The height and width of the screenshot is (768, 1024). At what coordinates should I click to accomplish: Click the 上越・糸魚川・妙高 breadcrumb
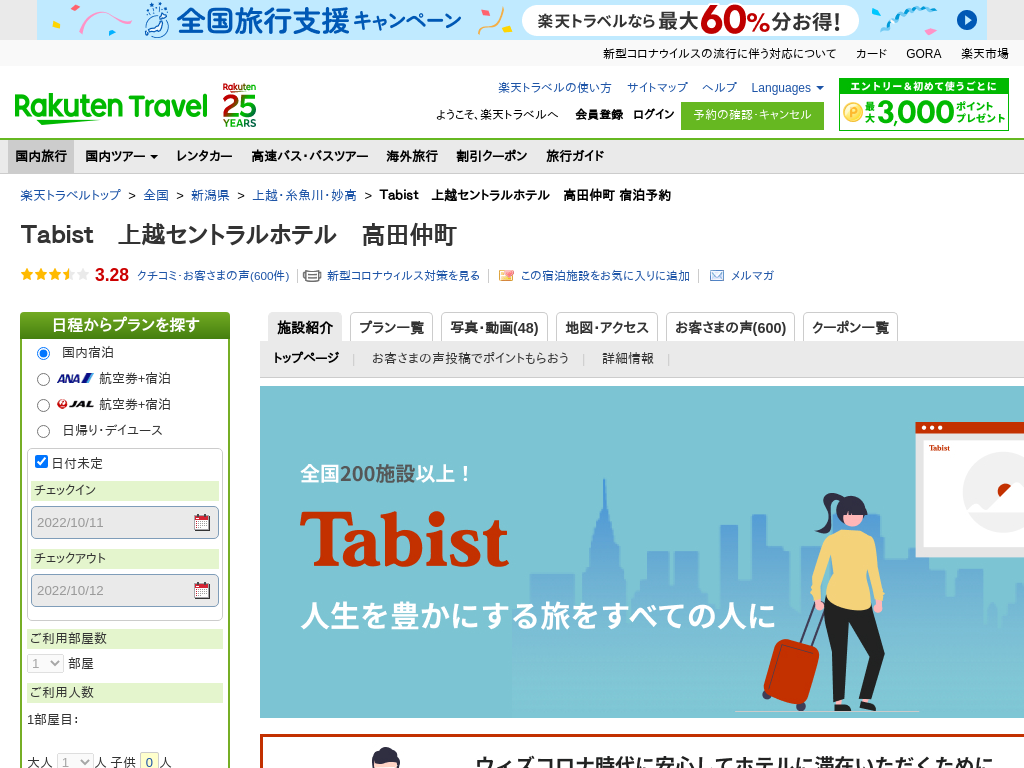304,195
